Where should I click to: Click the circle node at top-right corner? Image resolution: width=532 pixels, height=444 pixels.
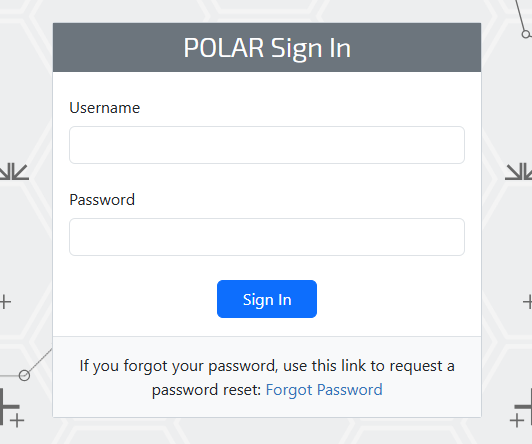[x=526, y=34]
